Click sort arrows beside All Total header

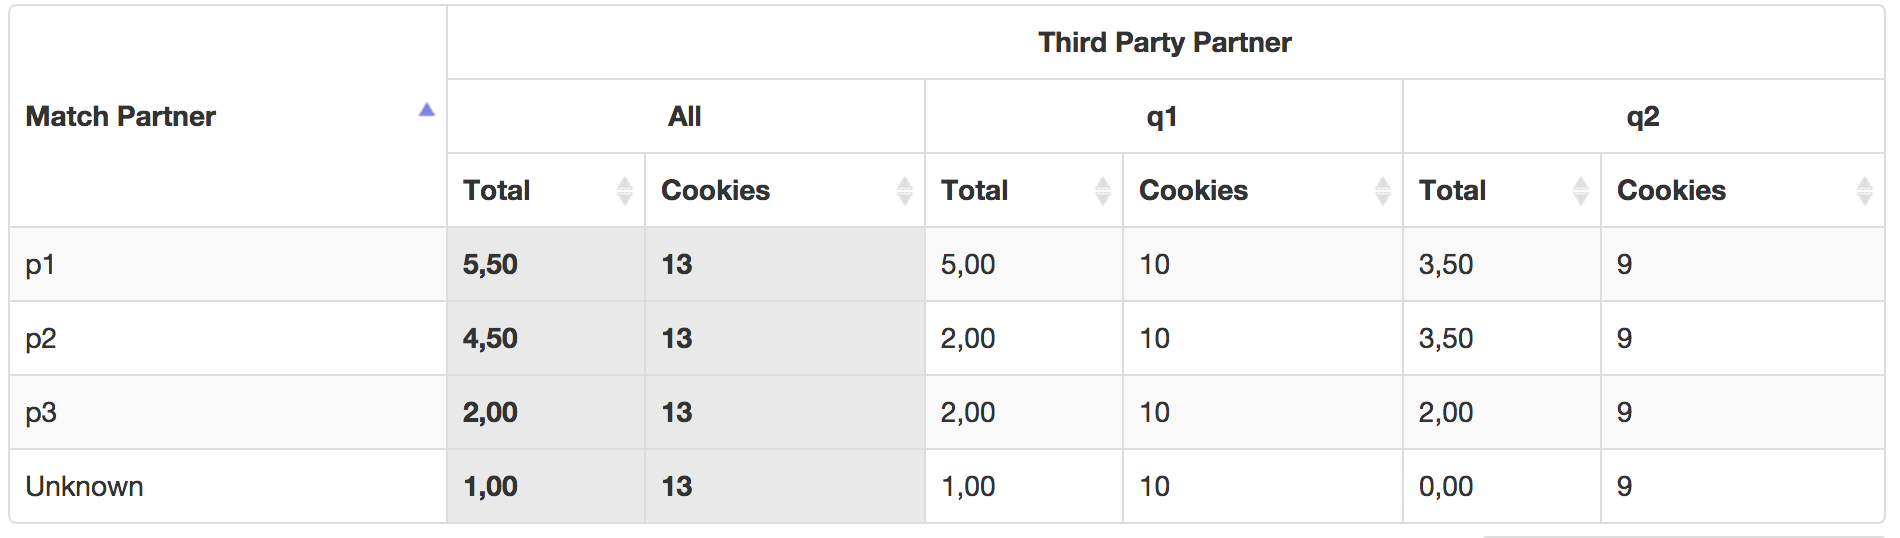[x=625, y=190]
